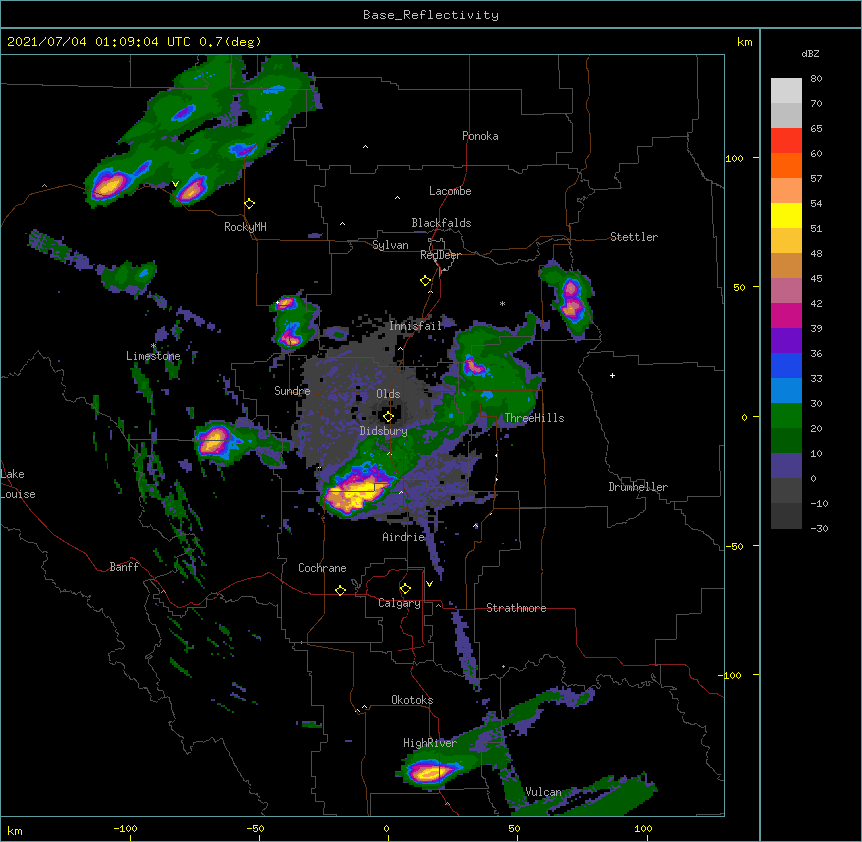This screenshot has height=842, width=862.
Task: Click the RedDeer city label
Action: [x=440, y=255]
